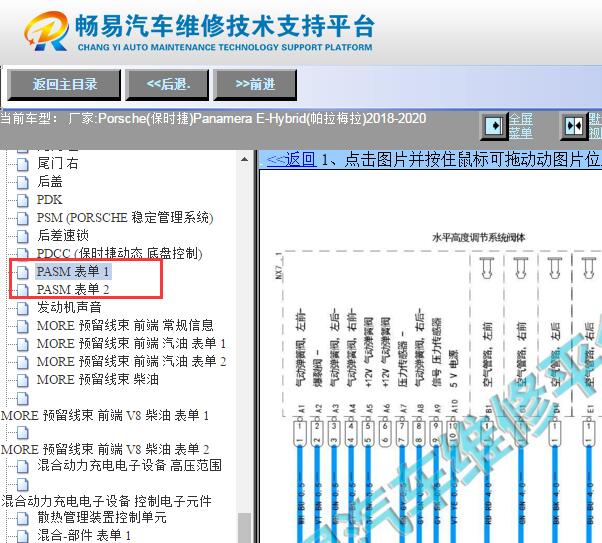Select PASM 表单 1 in the tree
The width and height of the screenshot is (602, 543).
[73, 272]
